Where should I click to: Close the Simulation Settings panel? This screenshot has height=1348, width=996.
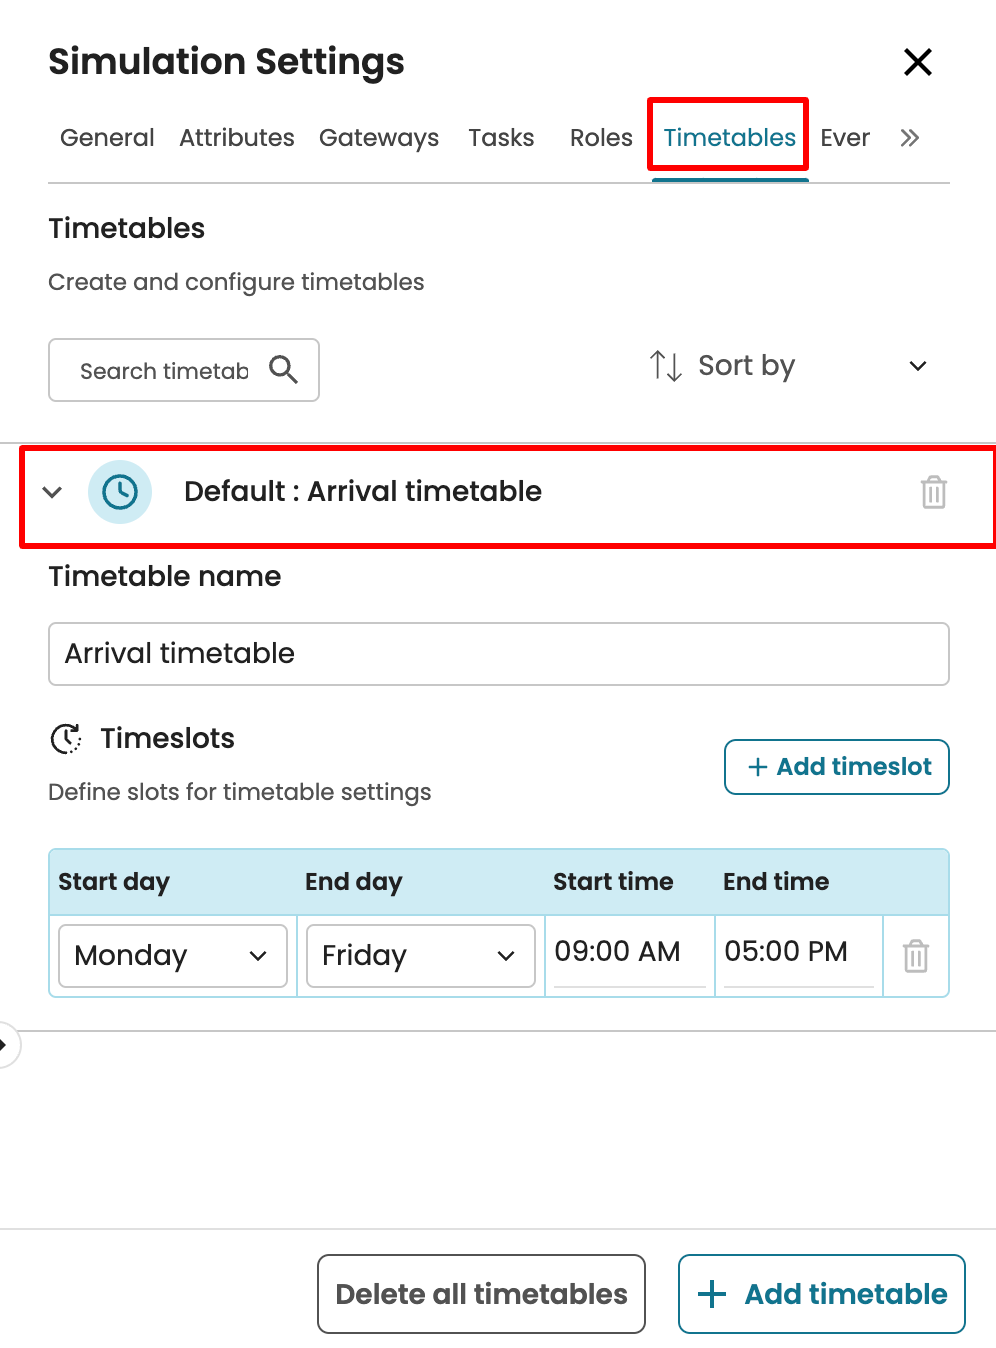917,62
